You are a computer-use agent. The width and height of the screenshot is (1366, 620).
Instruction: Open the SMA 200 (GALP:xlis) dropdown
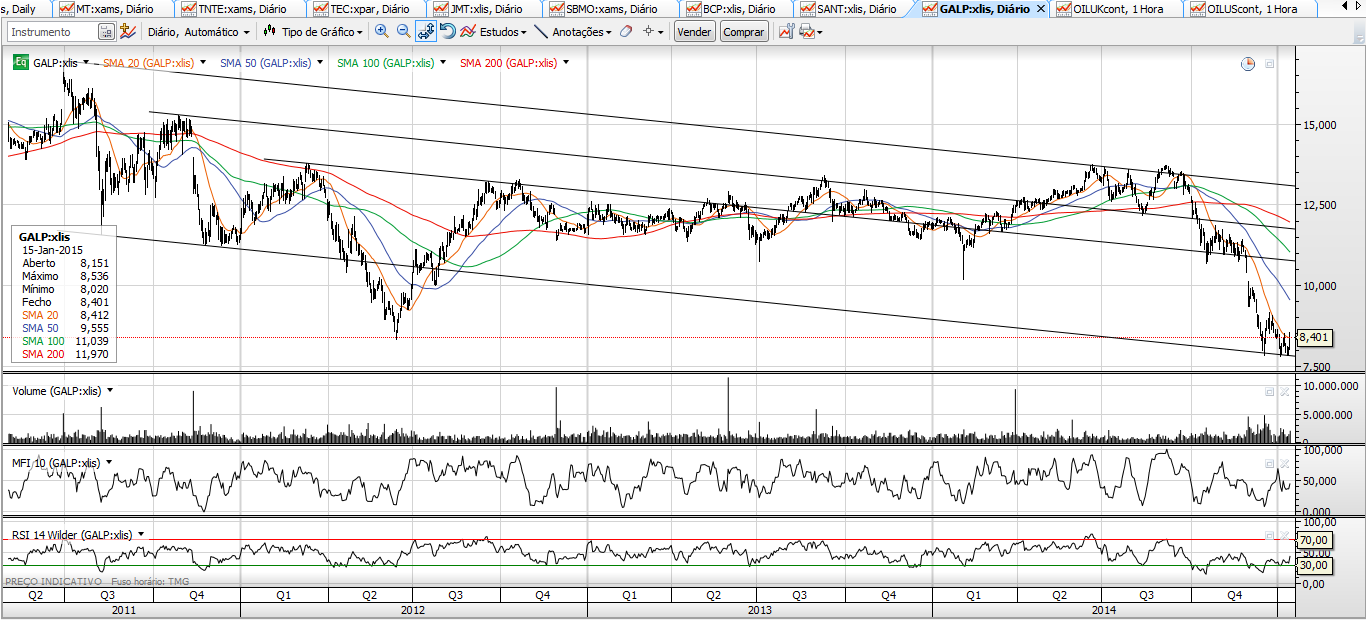pyautogui.click(x=566, y=63)
